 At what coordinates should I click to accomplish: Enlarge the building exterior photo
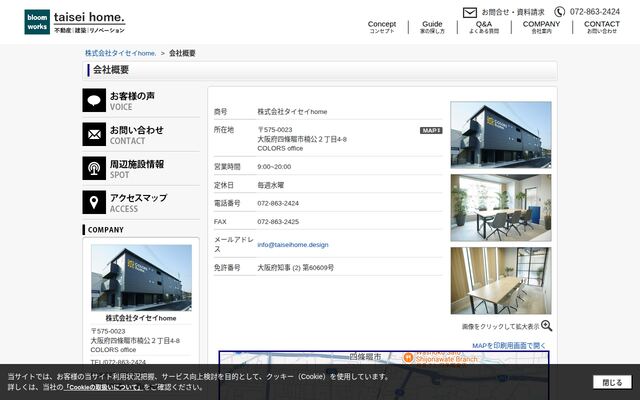501,135
